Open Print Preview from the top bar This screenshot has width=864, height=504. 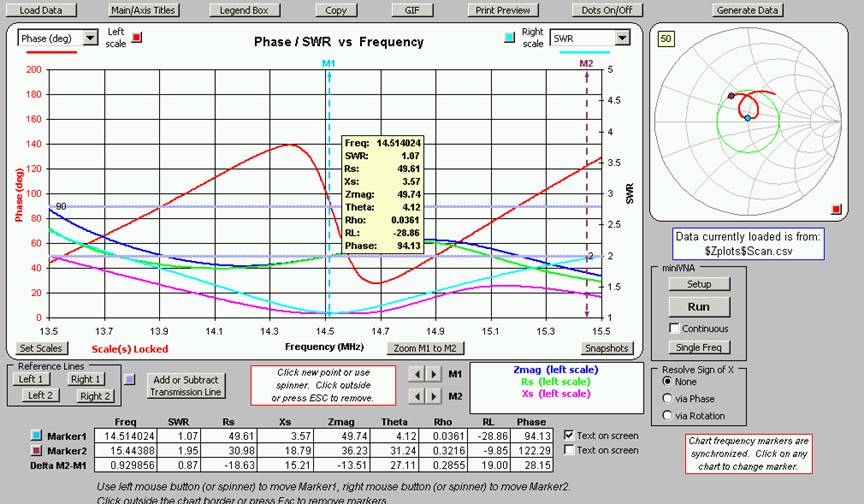point(503,10)
